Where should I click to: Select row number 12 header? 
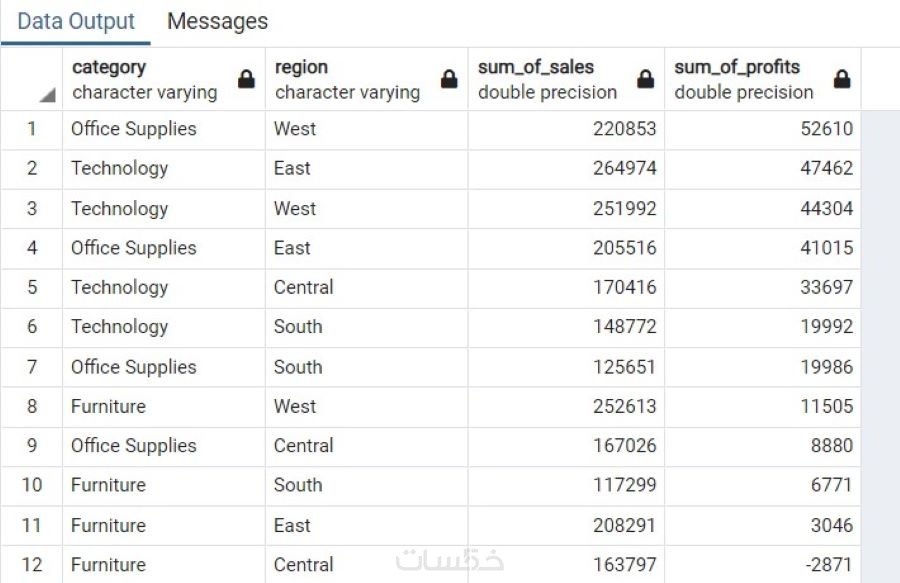click(32, 565)
